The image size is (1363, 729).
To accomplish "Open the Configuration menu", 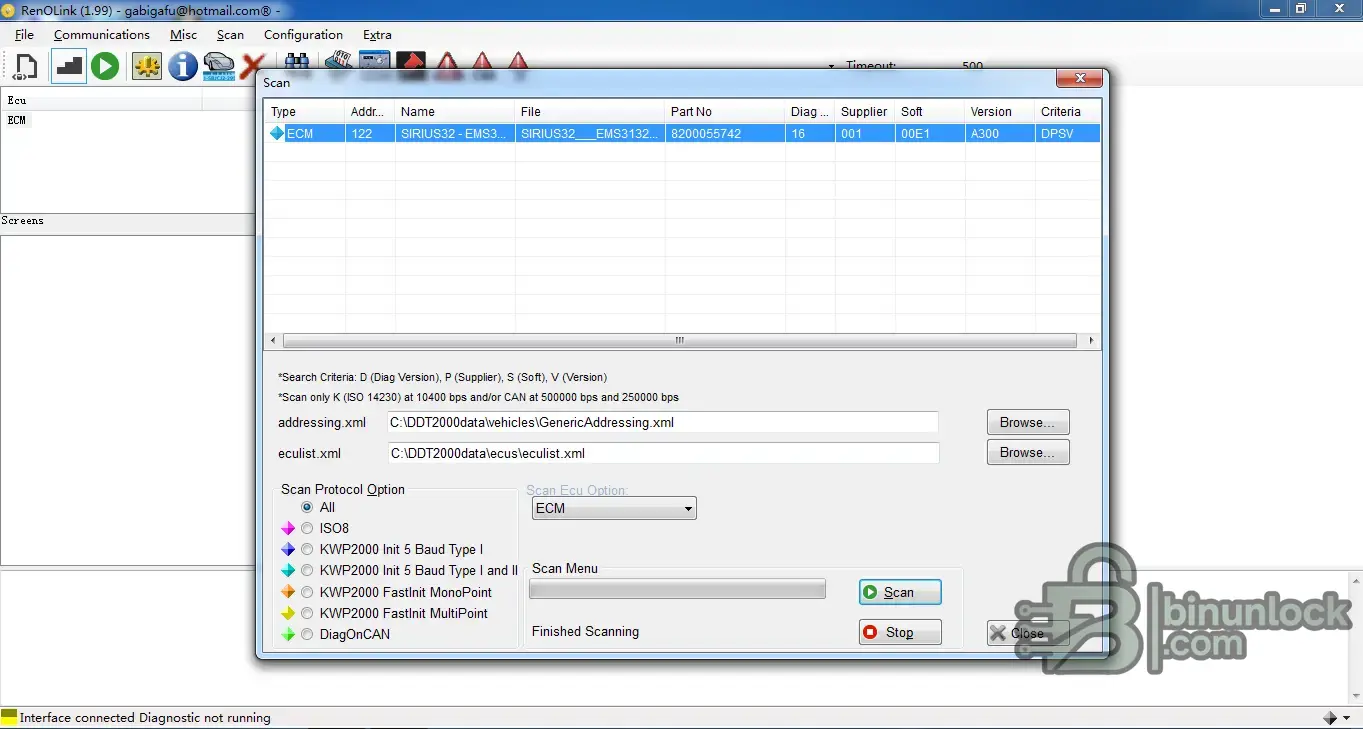I will 303,34.
